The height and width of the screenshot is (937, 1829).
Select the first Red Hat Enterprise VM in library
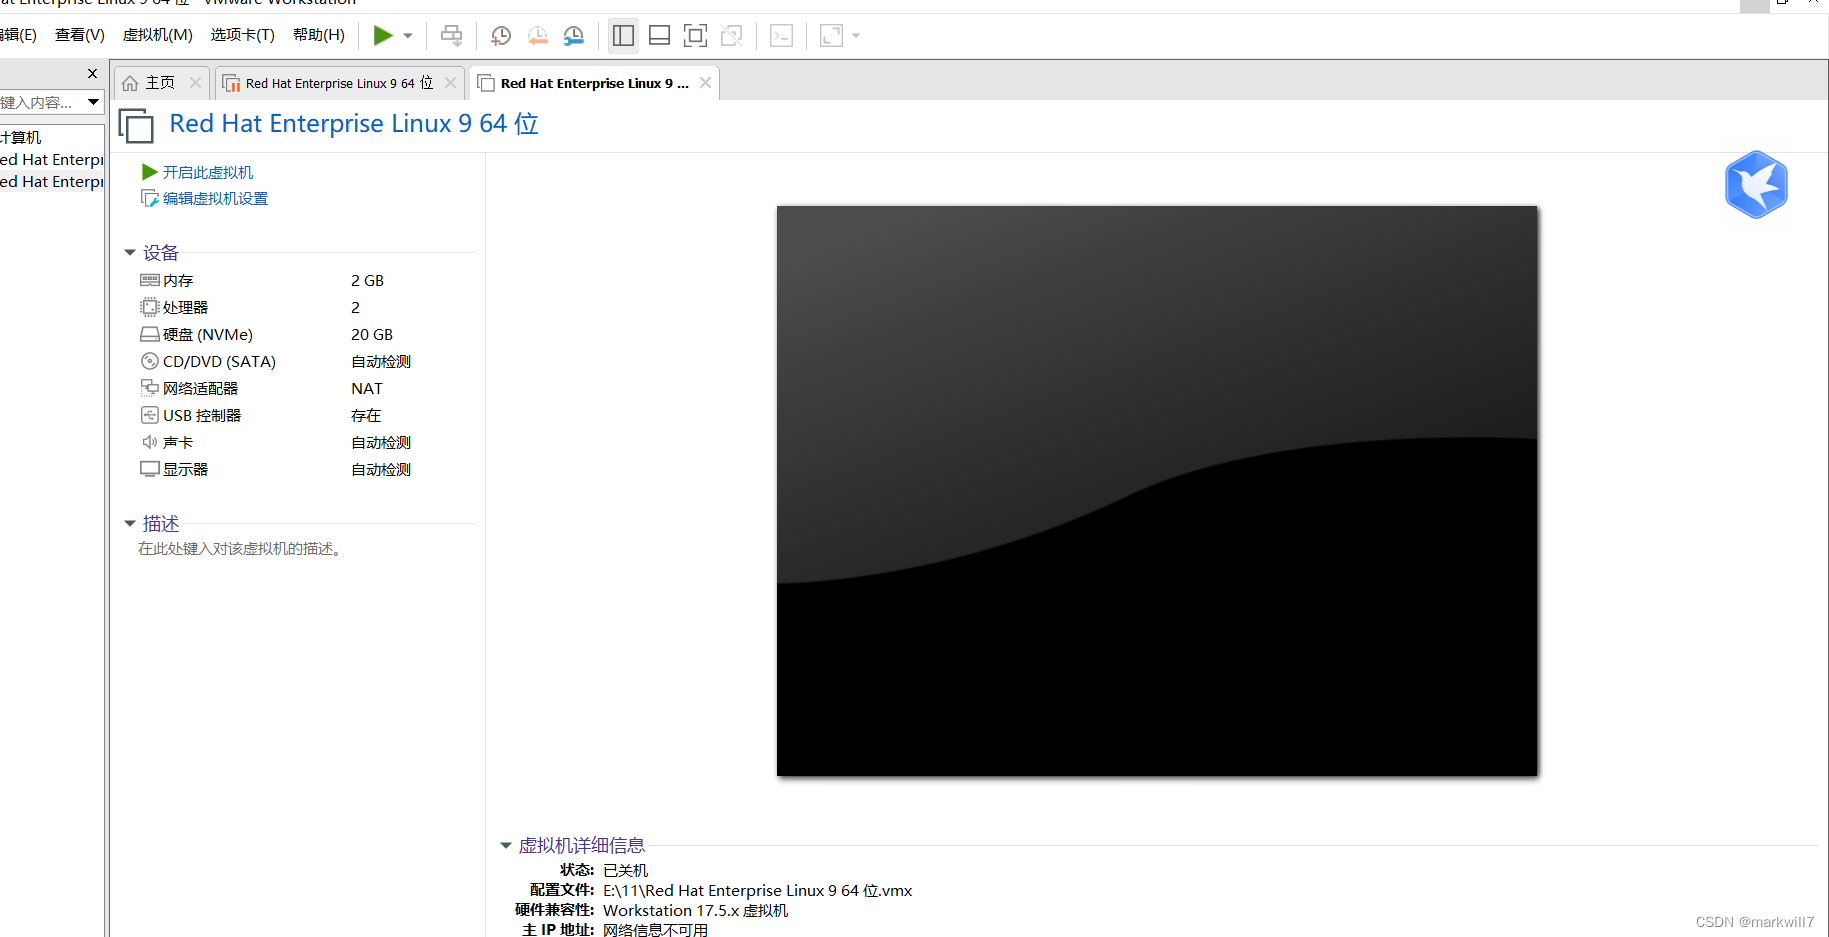coord(52,160)
